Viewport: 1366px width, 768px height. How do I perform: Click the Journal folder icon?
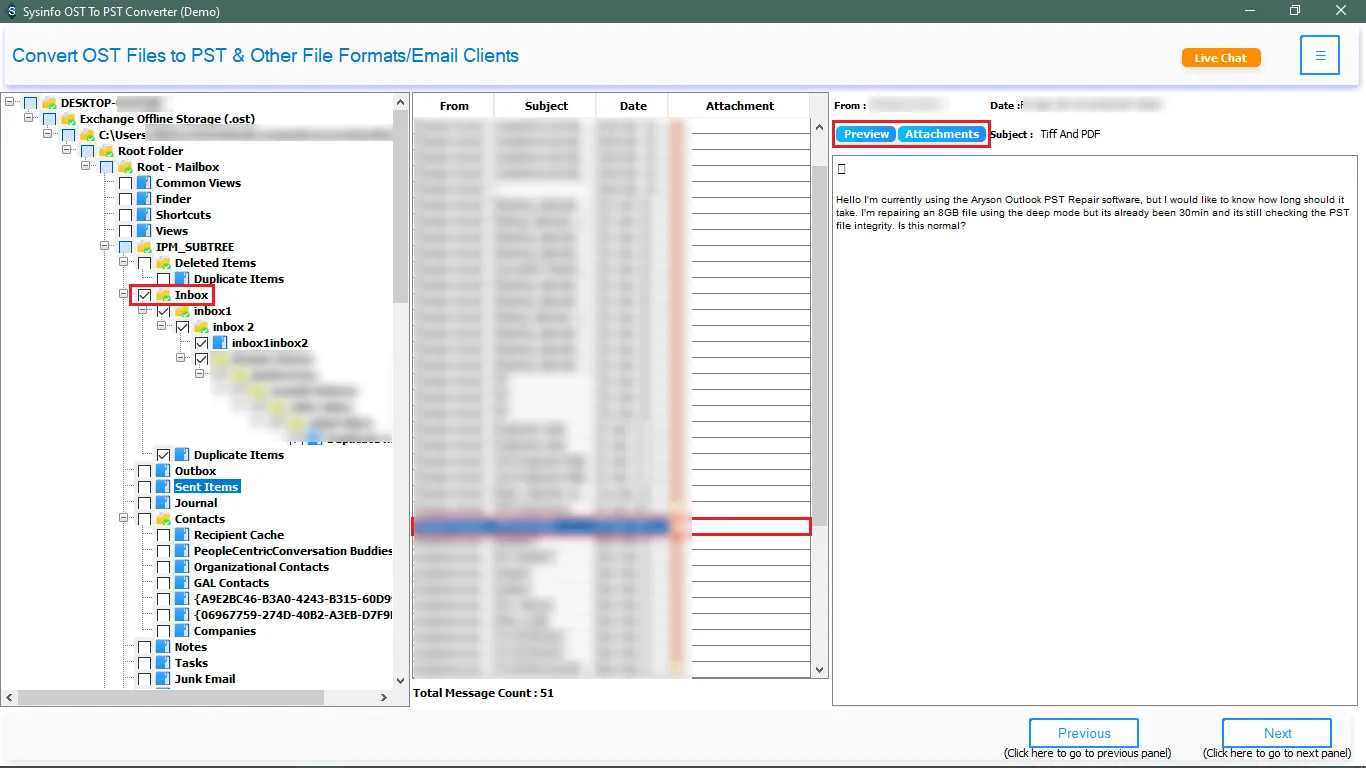point(163,503)
